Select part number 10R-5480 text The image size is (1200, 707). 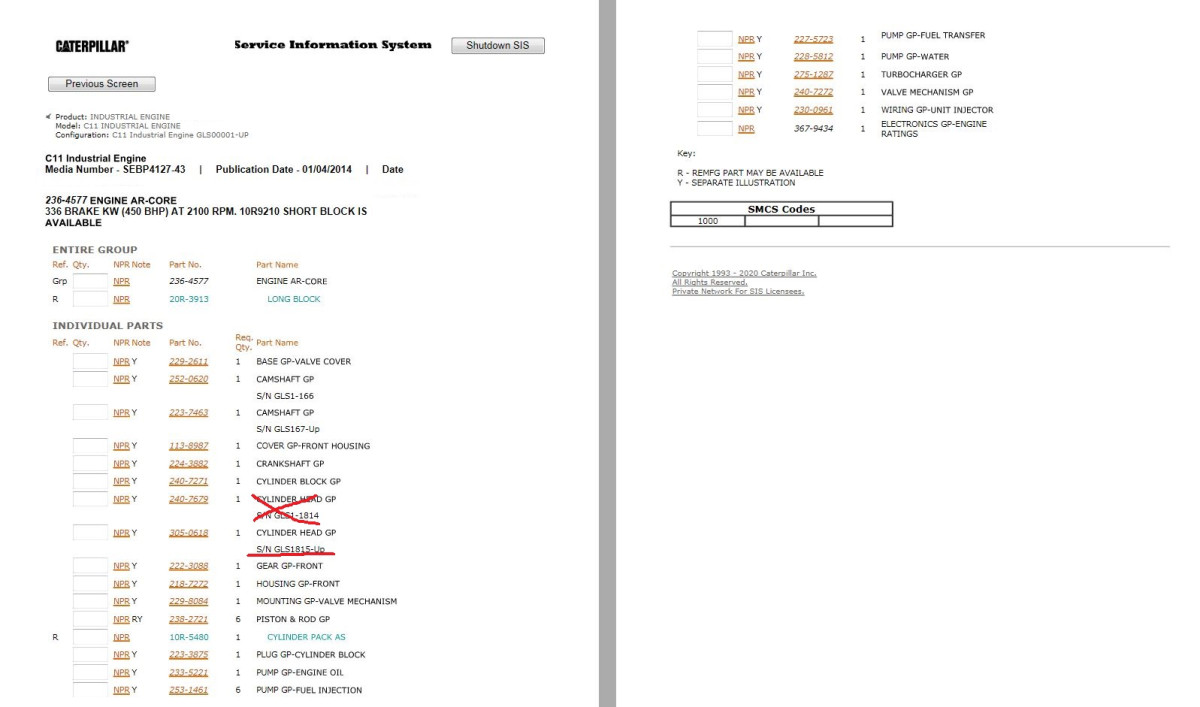(x=189, y=637)
